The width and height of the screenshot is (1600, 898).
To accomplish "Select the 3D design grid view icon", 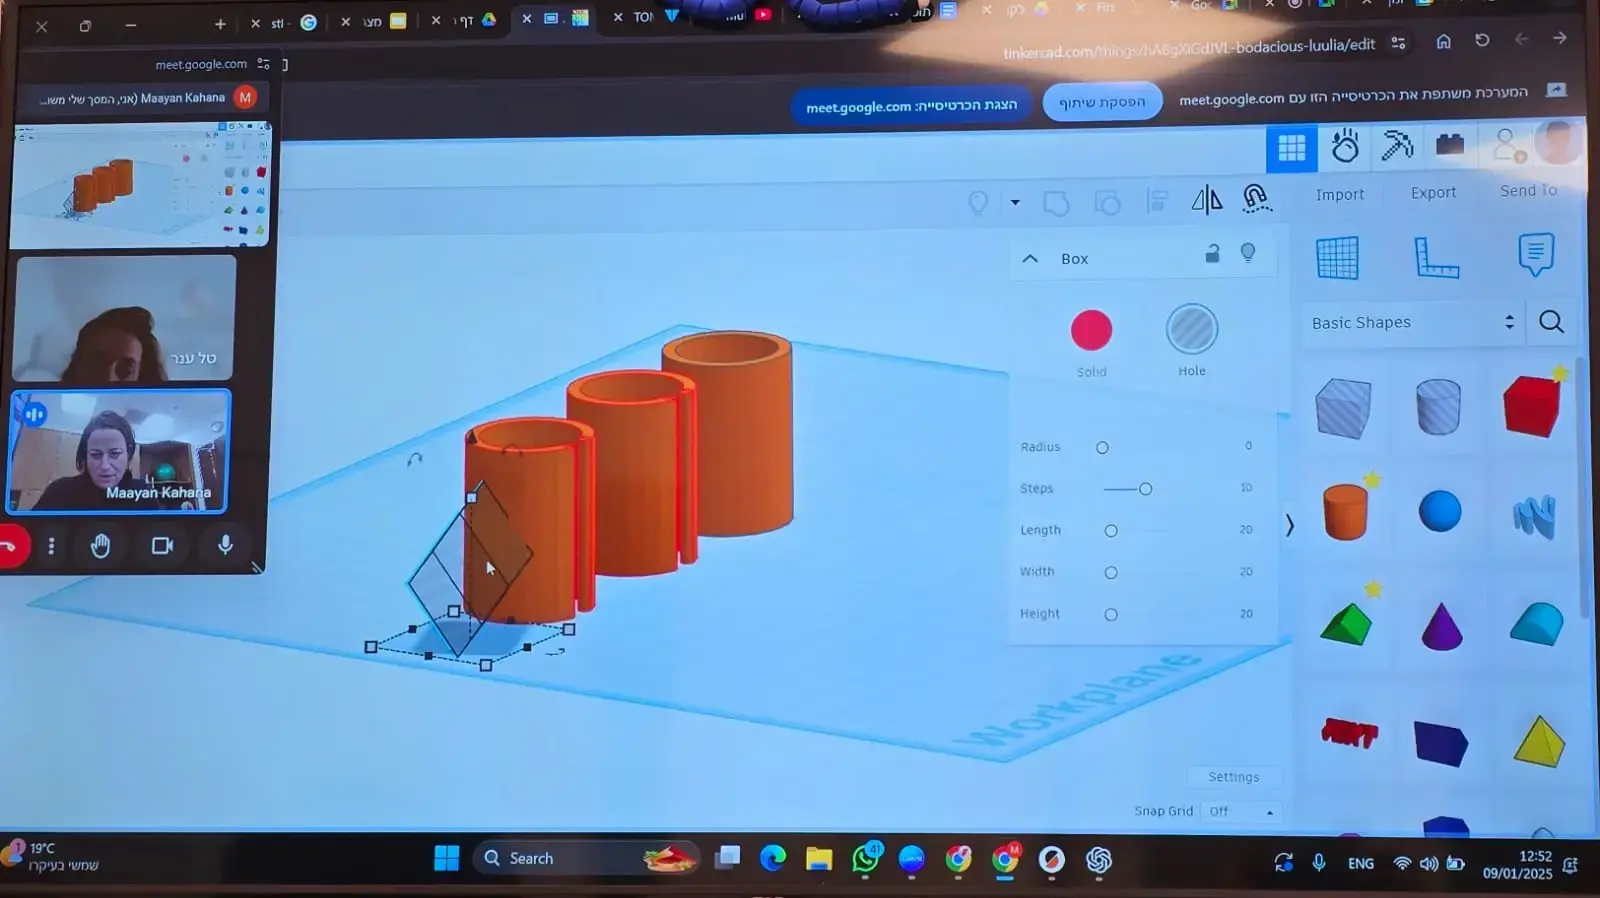I will pyautogui.click(x=1291, y=148).
